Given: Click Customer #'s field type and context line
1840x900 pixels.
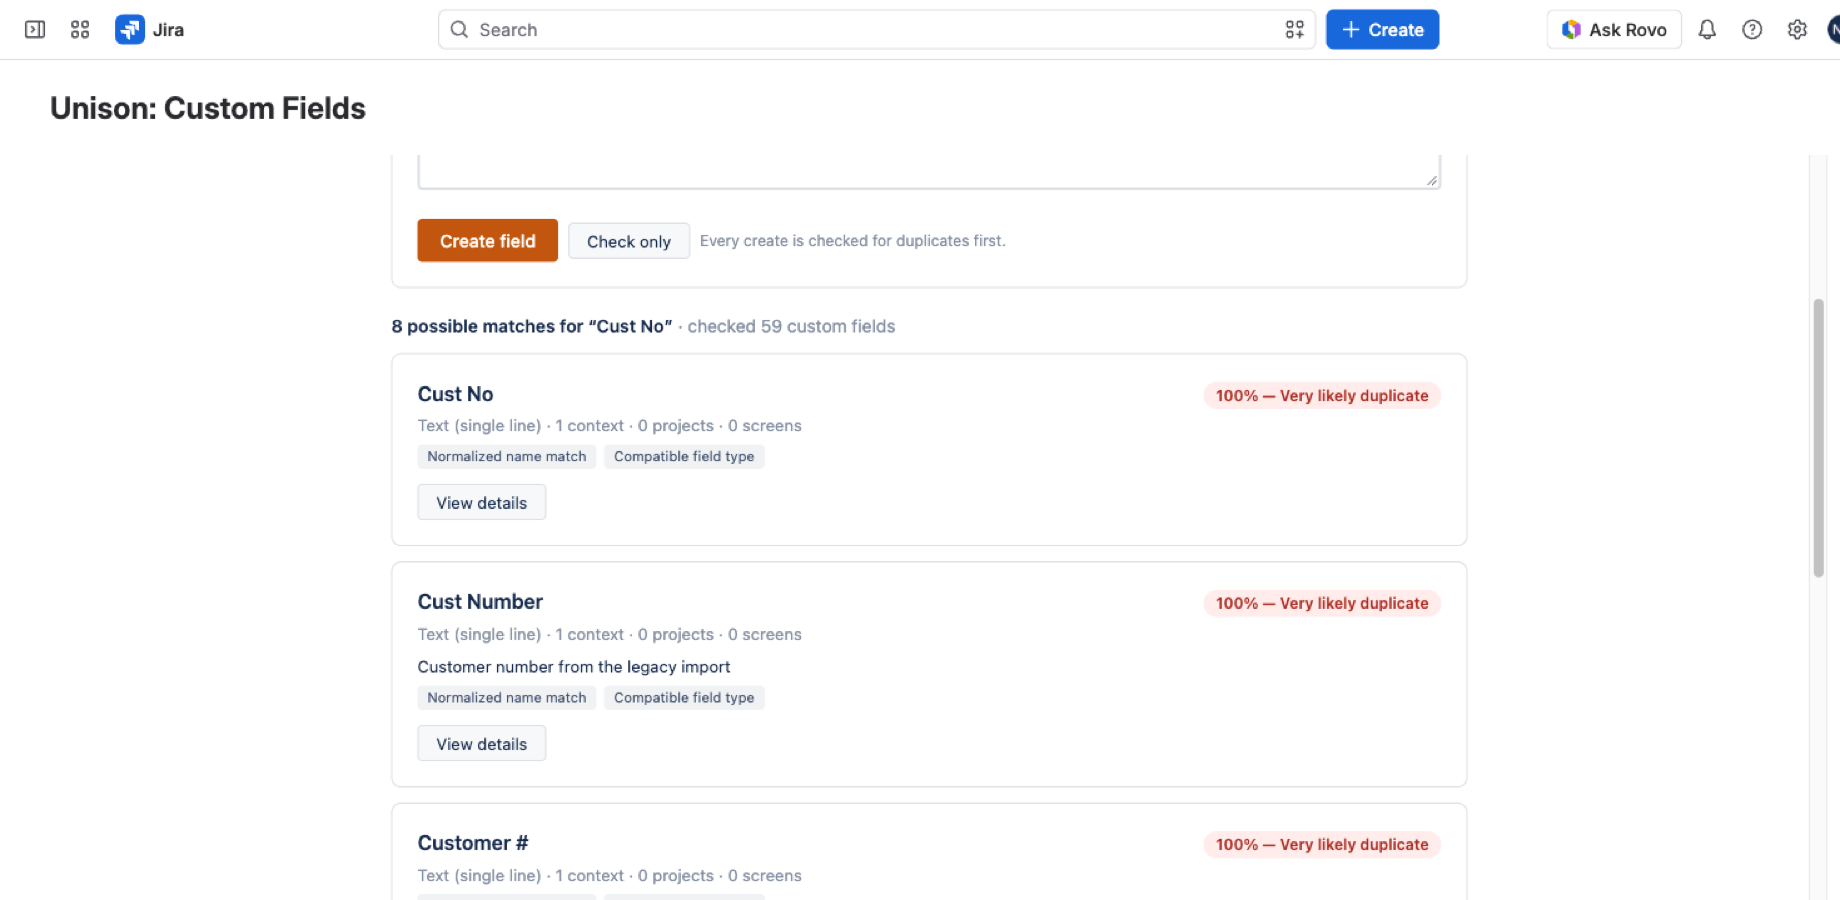Looking at the screenshot, I should pos(610,876).
